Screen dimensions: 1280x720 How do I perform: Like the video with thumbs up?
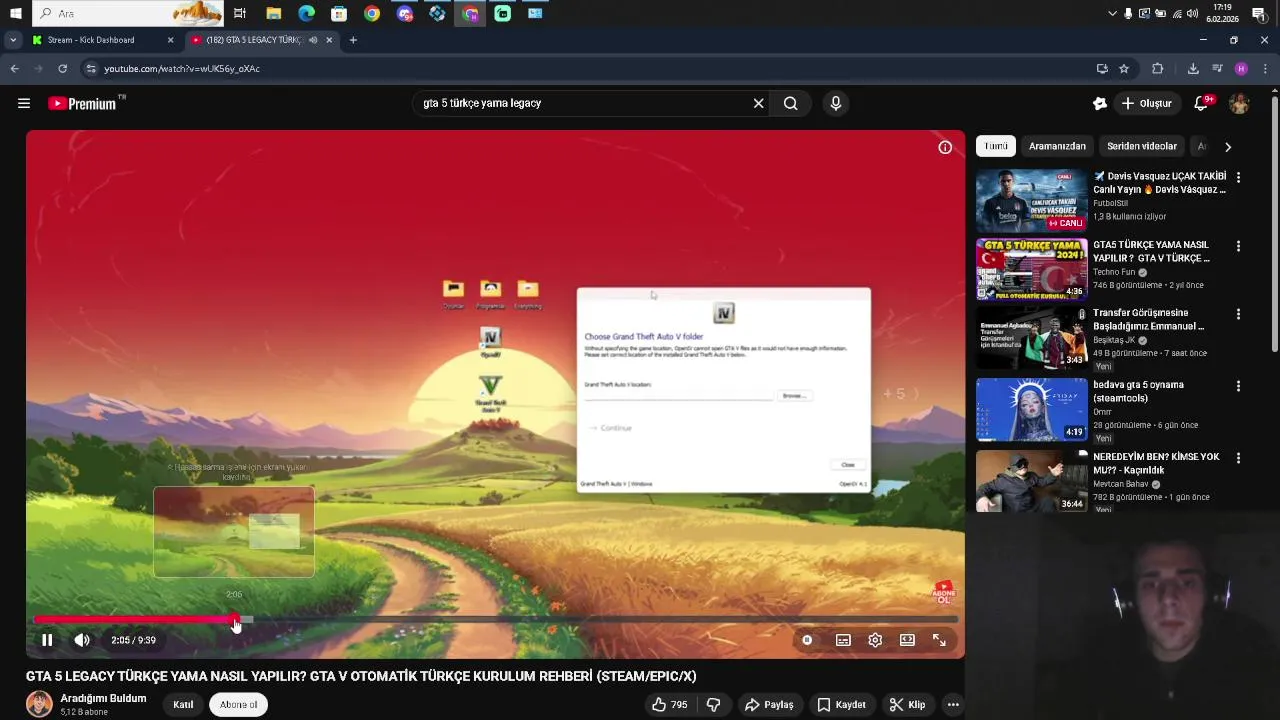click(x=670, y=705)
